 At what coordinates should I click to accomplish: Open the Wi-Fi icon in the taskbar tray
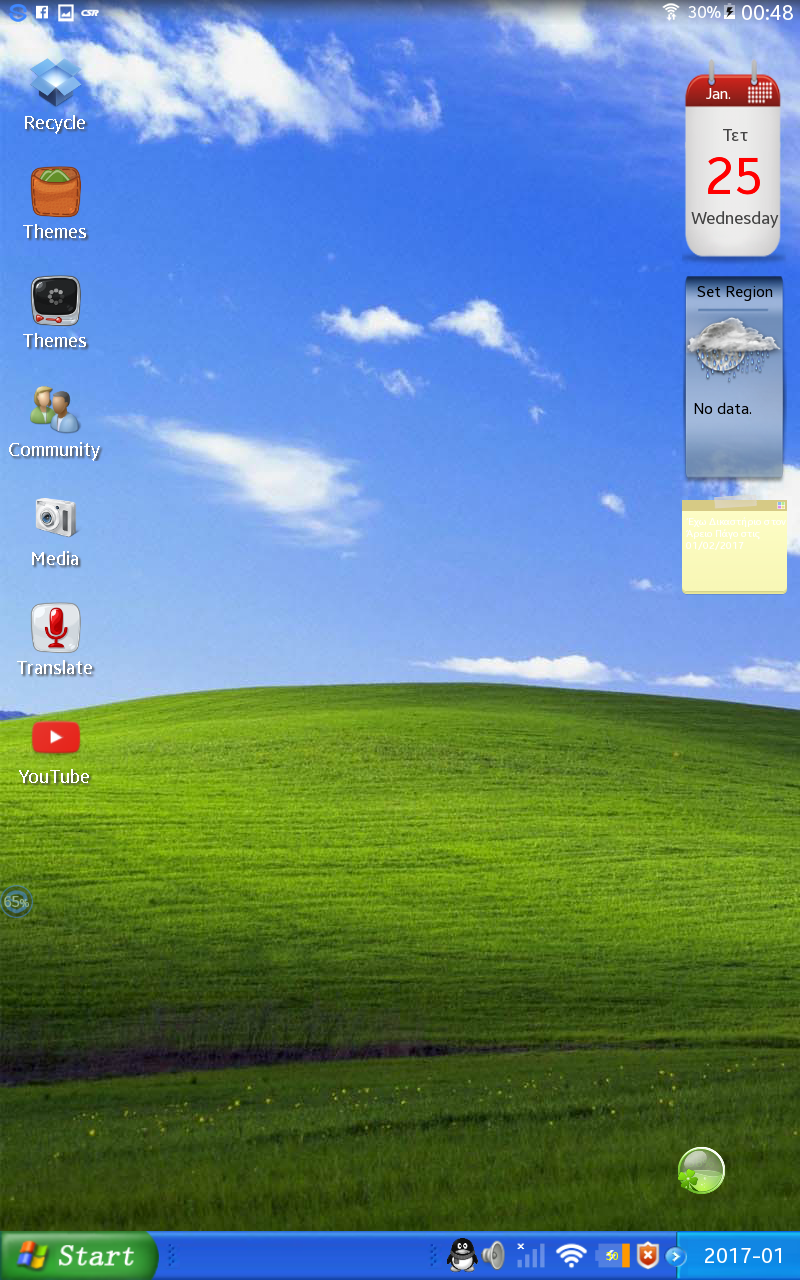(571, 1256)
